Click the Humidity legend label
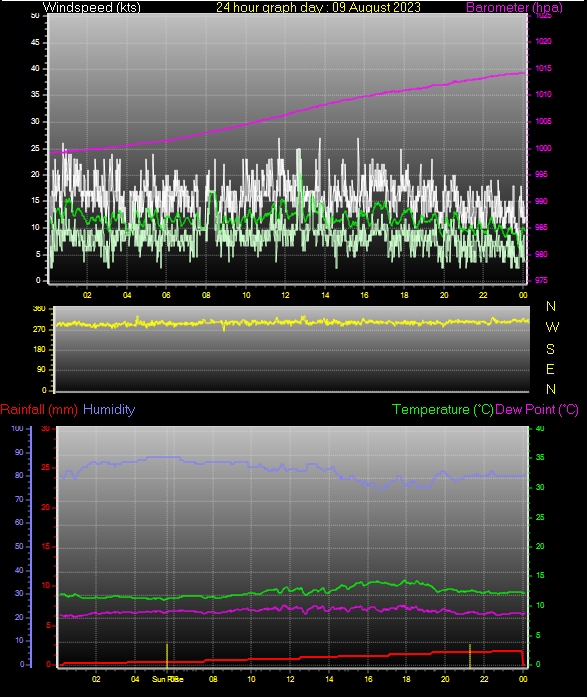587x697 pixels. tap(109, 409)
